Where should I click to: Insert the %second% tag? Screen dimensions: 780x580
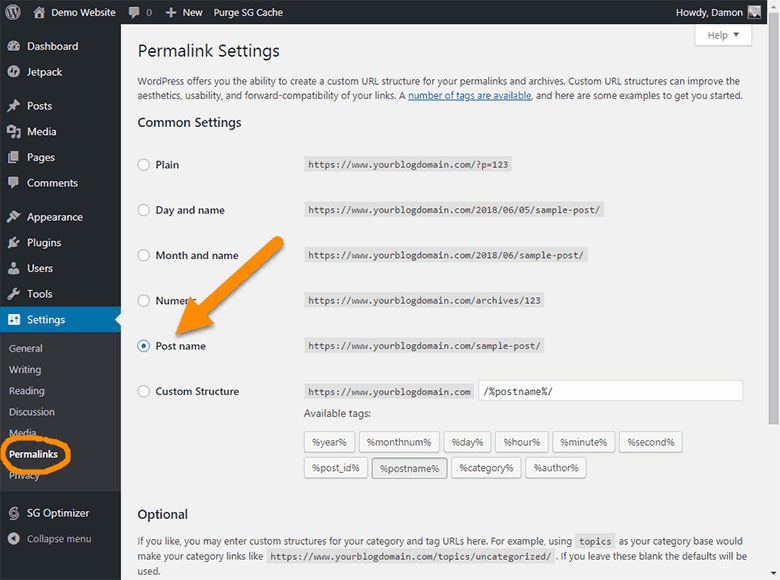pyautogui.click(x=651, y=442)
